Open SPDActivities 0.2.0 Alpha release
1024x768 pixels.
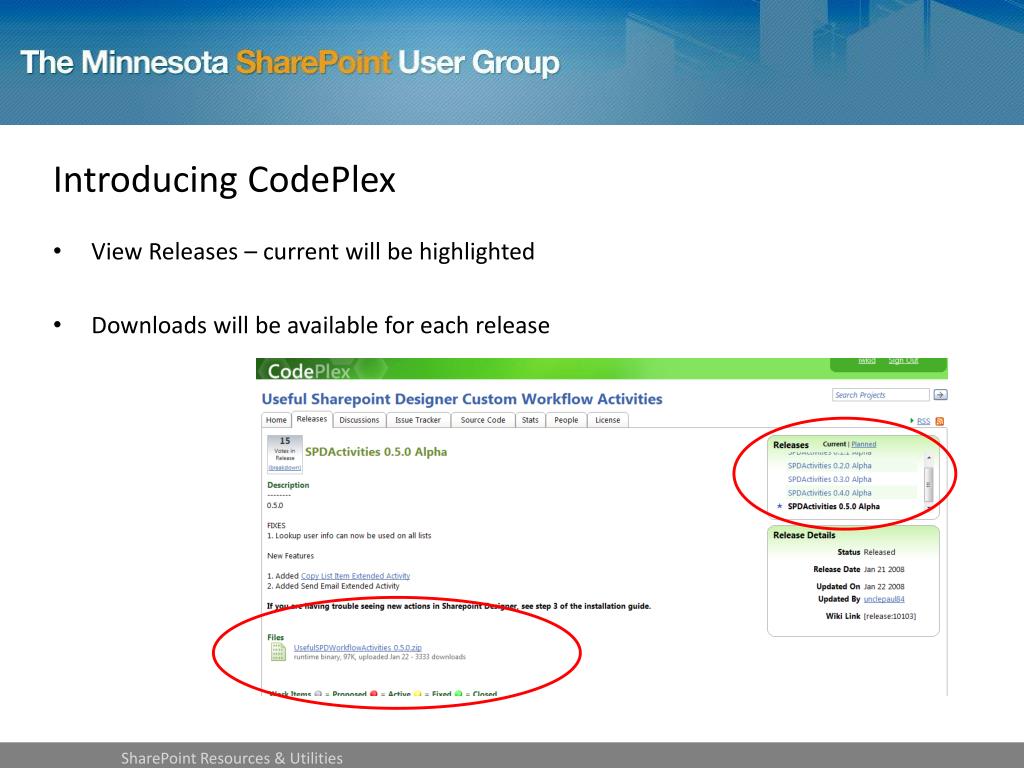829,466
